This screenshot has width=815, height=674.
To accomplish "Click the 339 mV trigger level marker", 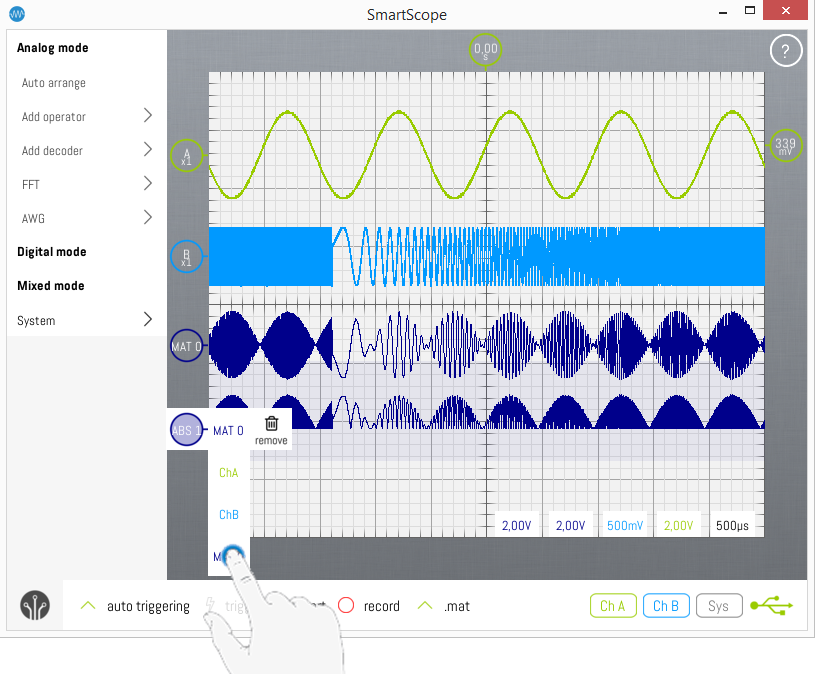I will coord(786,148).
